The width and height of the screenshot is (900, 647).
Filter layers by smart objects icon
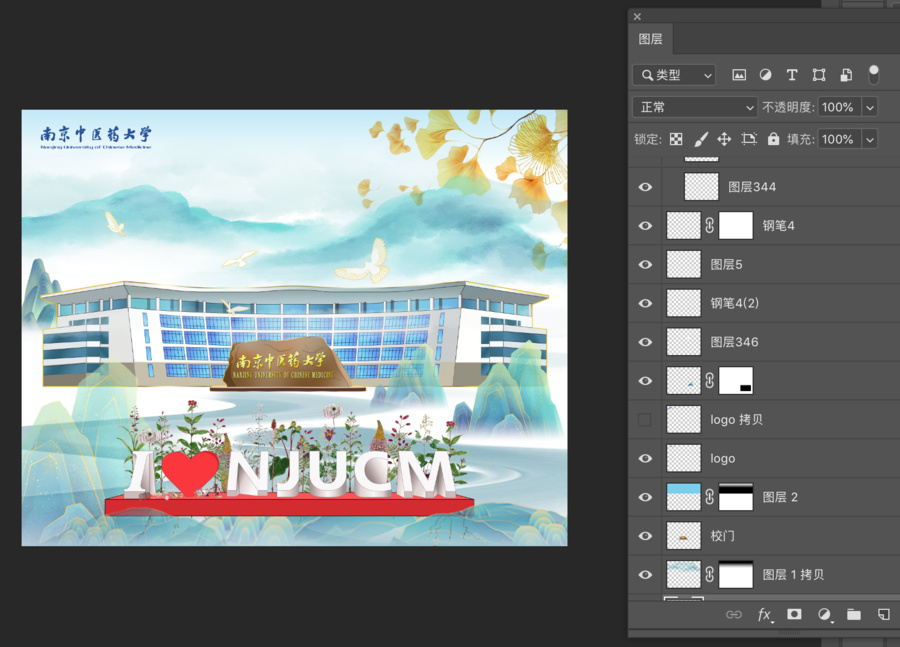(x=846, y=75)
